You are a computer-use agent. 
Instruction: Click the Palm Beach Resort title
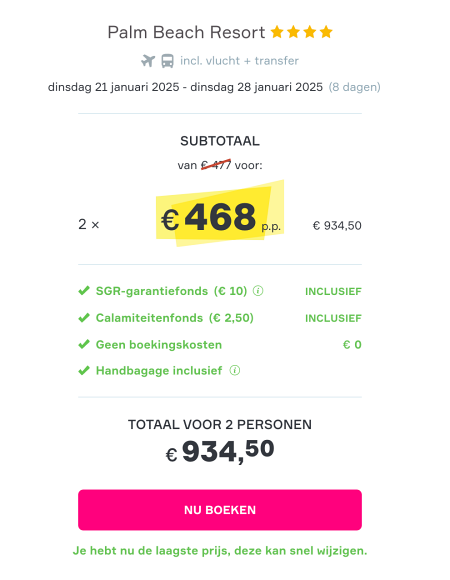click(186, 32)
